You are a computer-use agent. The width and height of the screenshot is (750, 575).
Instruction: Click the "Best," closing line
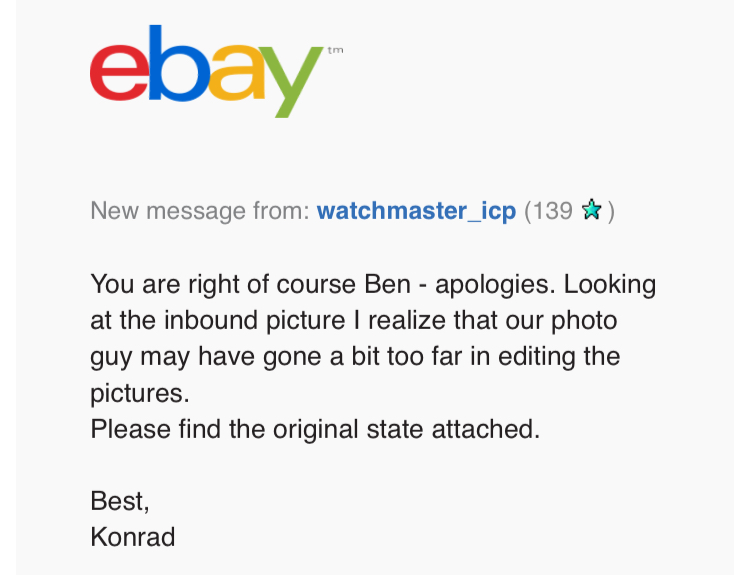(119, 501)
